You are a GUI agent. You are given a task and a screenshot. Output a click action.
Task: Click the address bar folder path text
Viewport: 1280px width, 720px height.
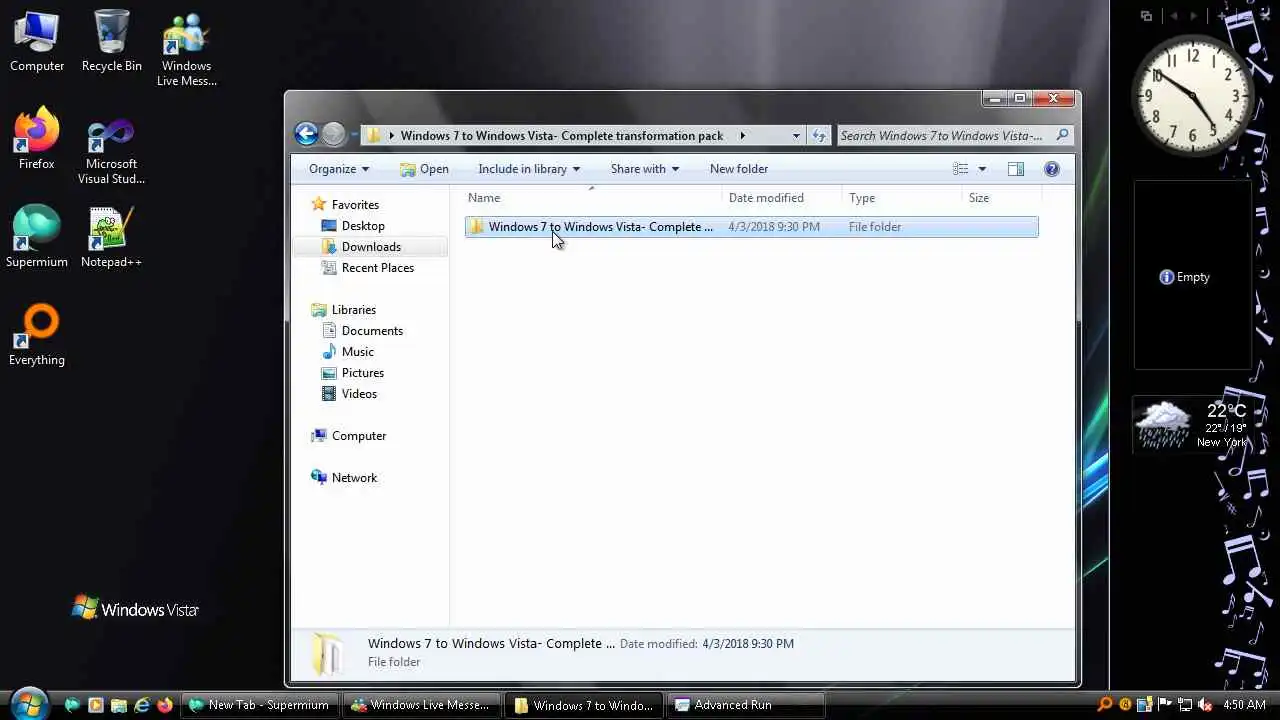pyautogui.click(x=562, y=135)
